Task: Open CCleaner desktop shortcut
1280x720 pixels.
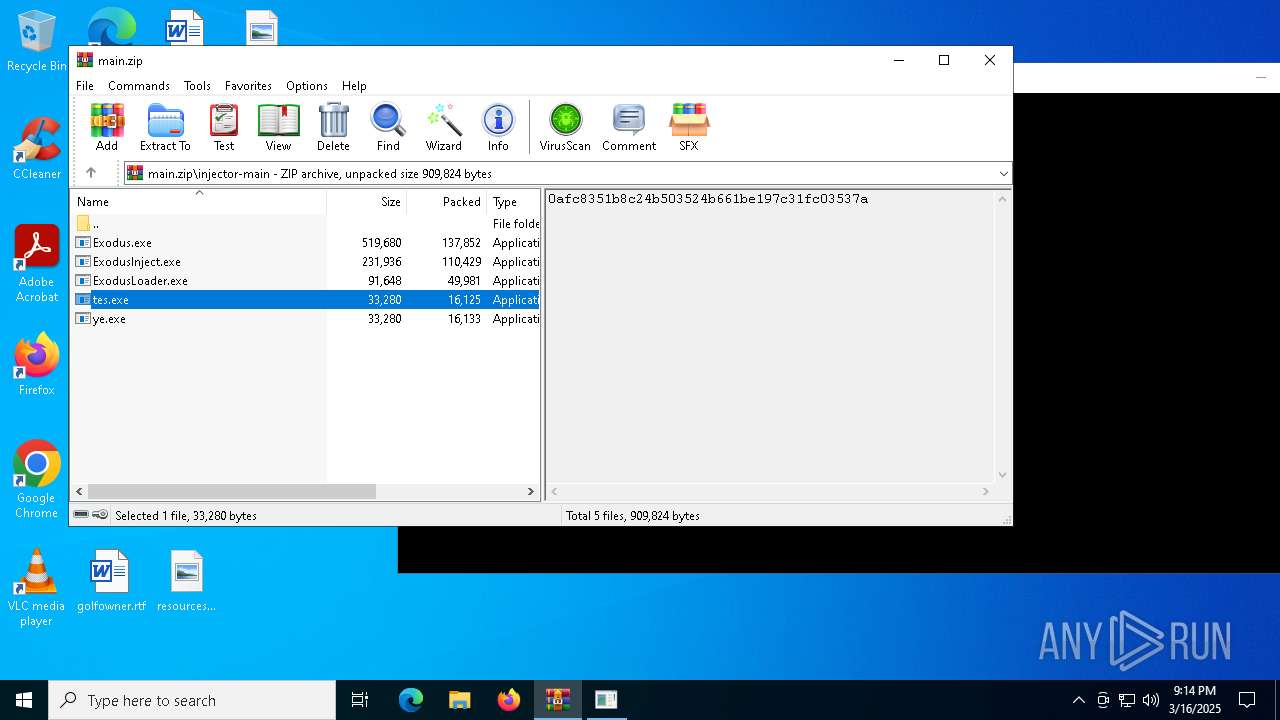Action: 37,148
